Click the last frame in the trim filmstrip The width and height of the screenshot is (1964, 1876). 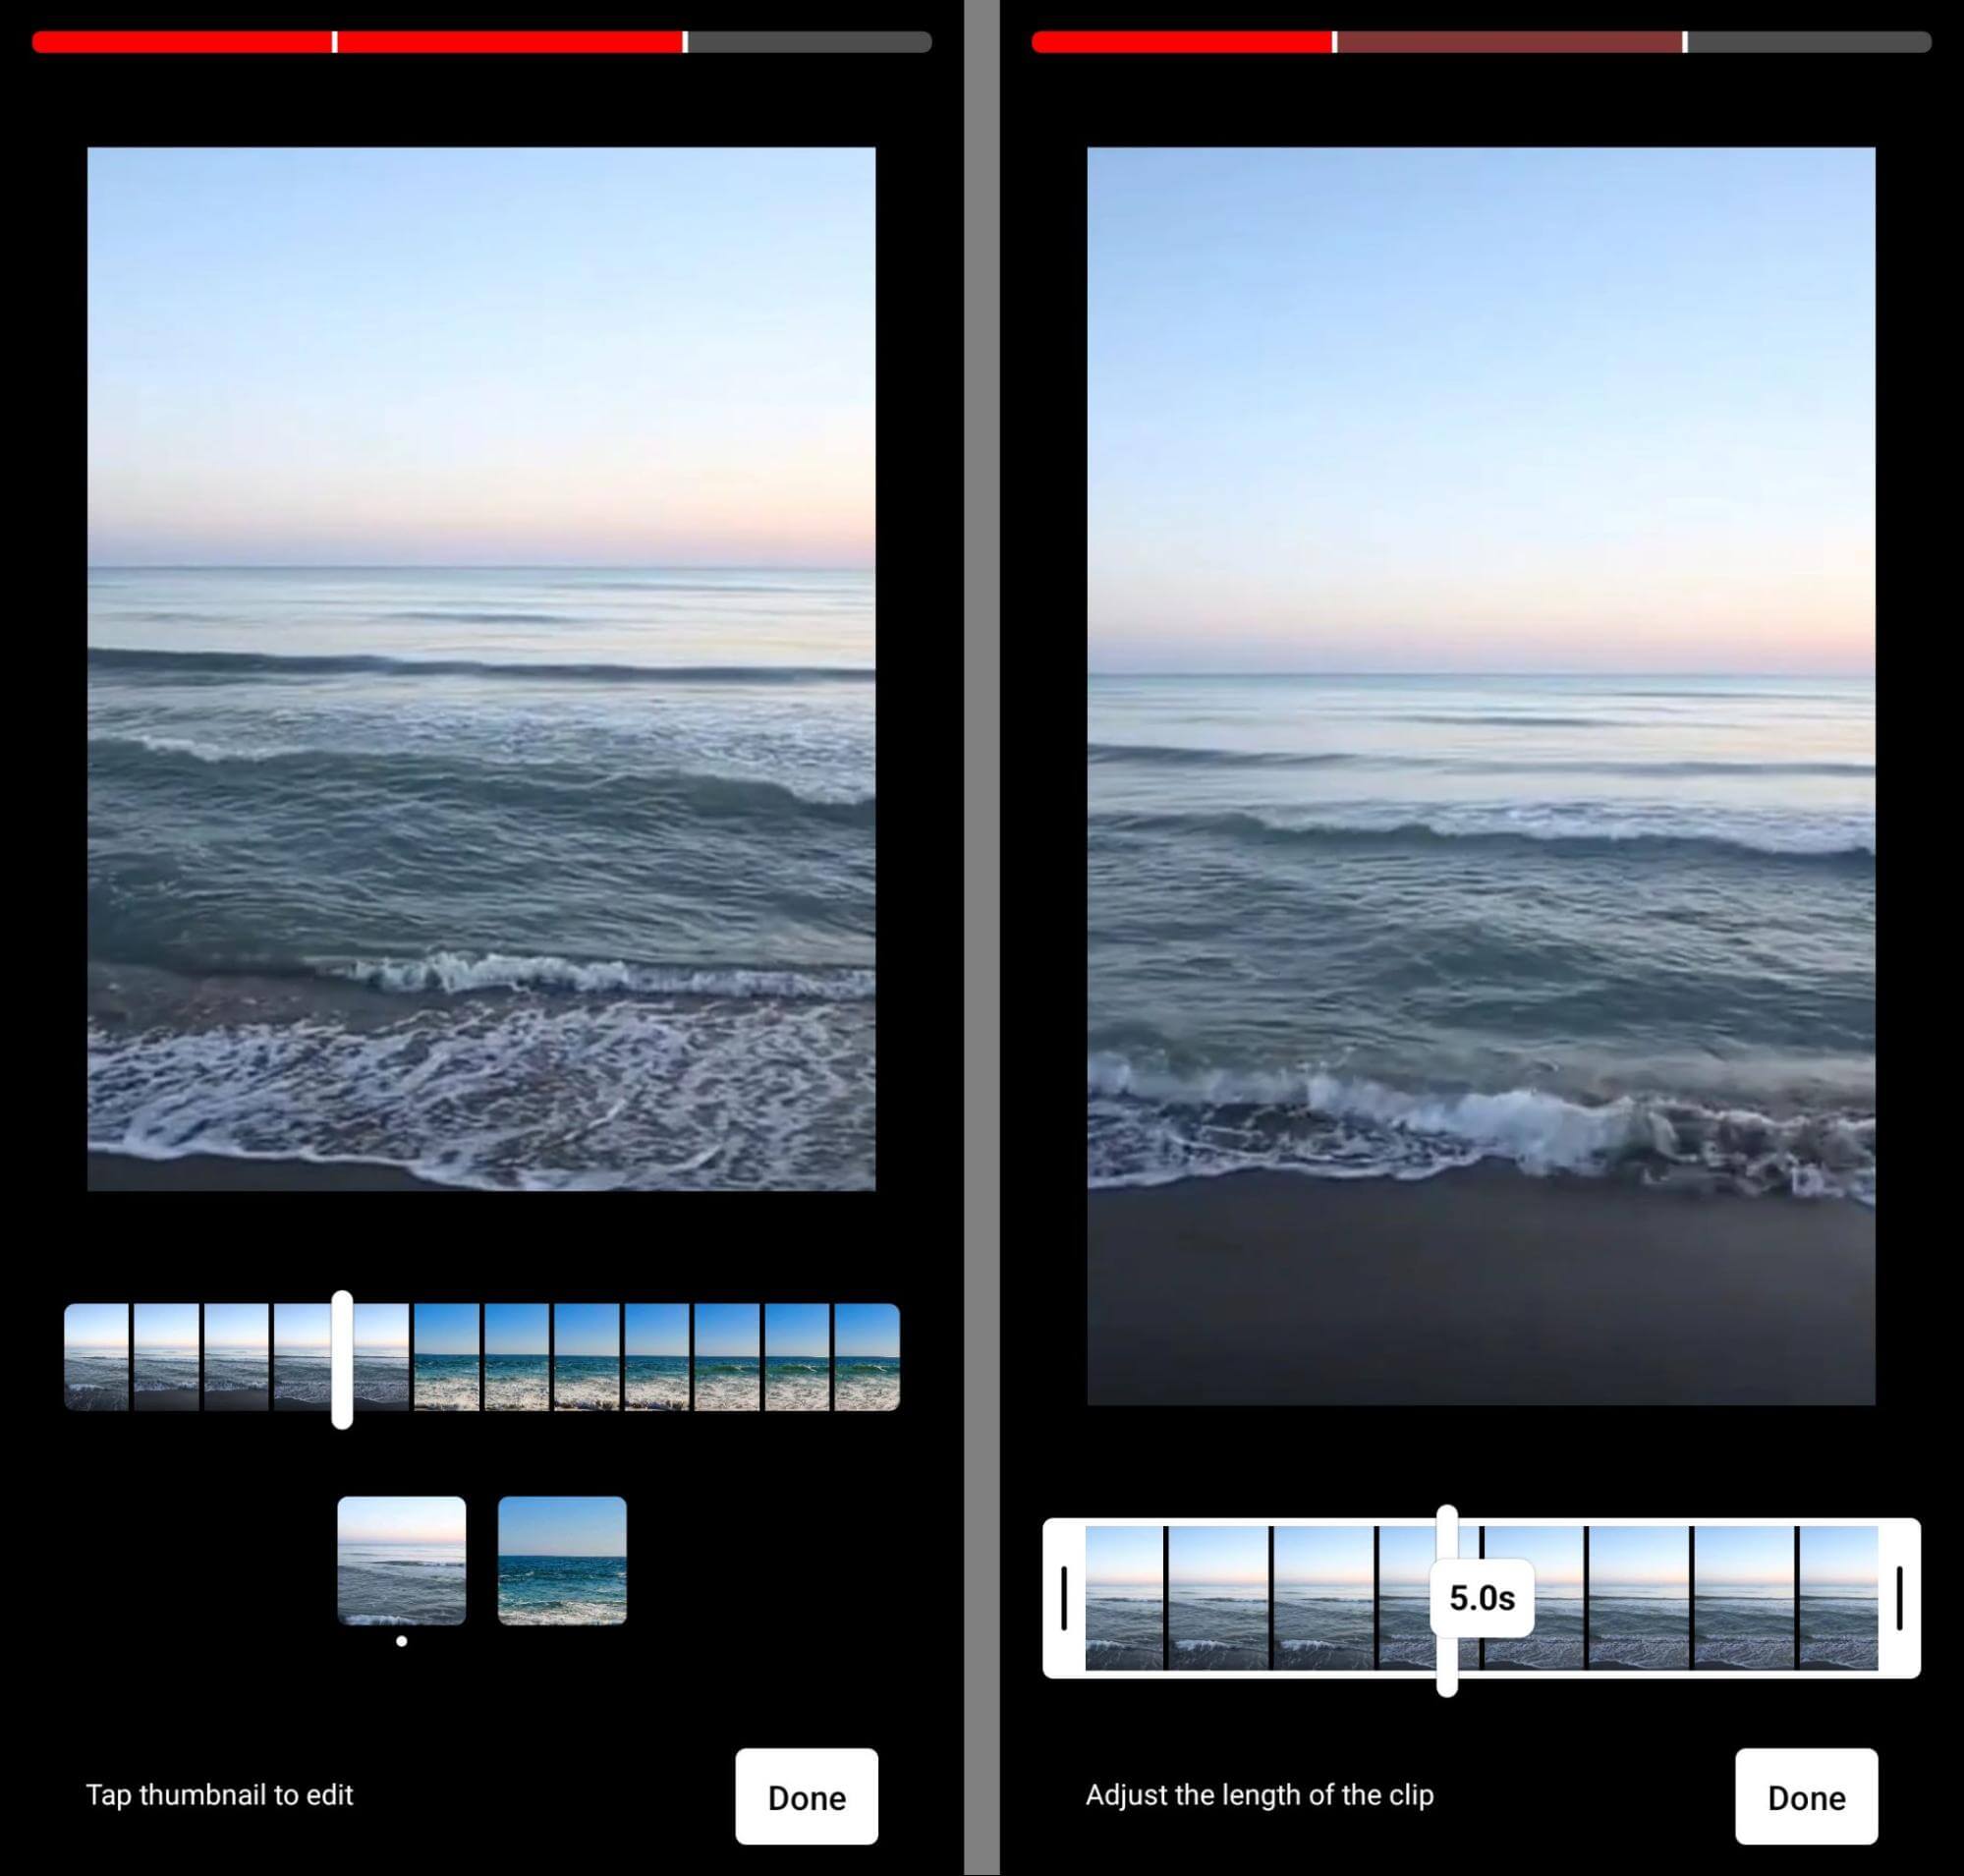1839,1598
